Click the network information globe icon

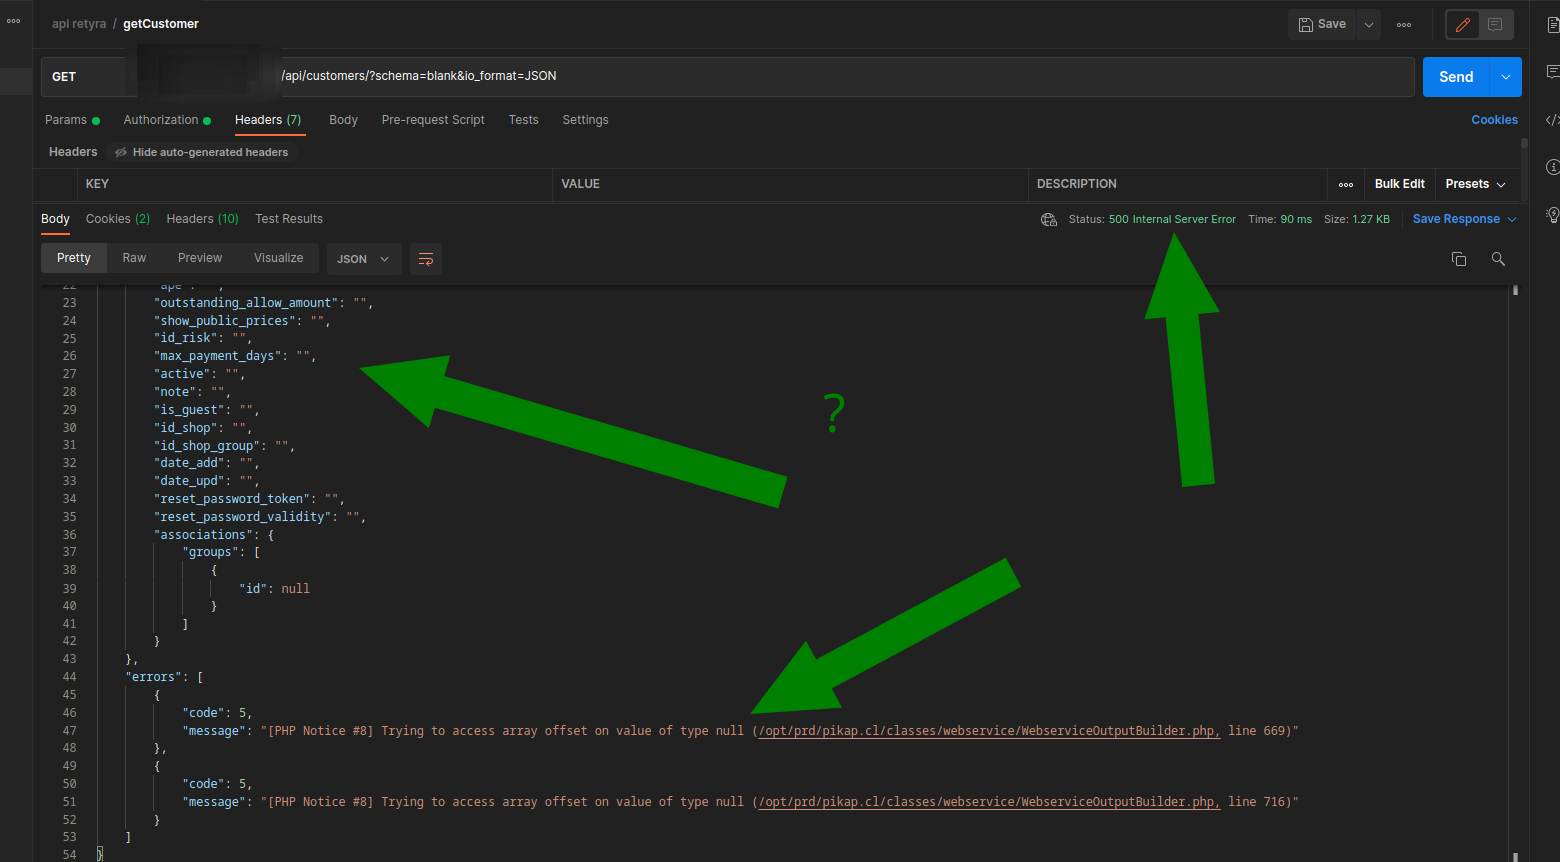point(1048,218)
